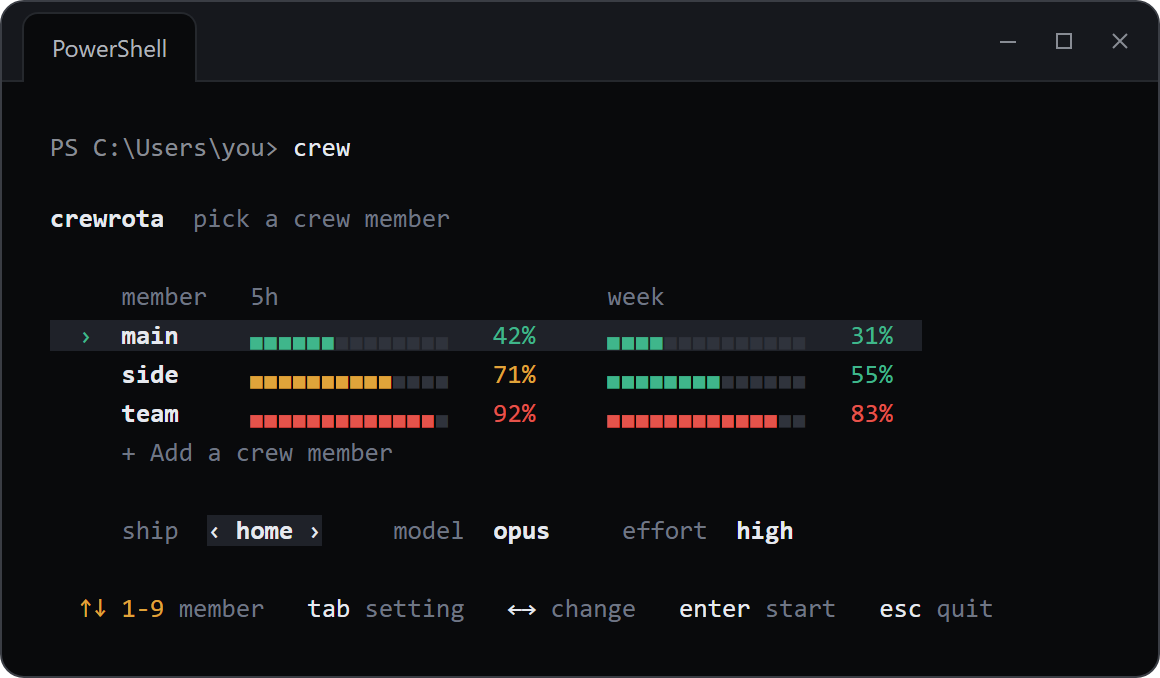Select the side crew member
Viewport: 1160px width, 678px height.
(150, 375)
